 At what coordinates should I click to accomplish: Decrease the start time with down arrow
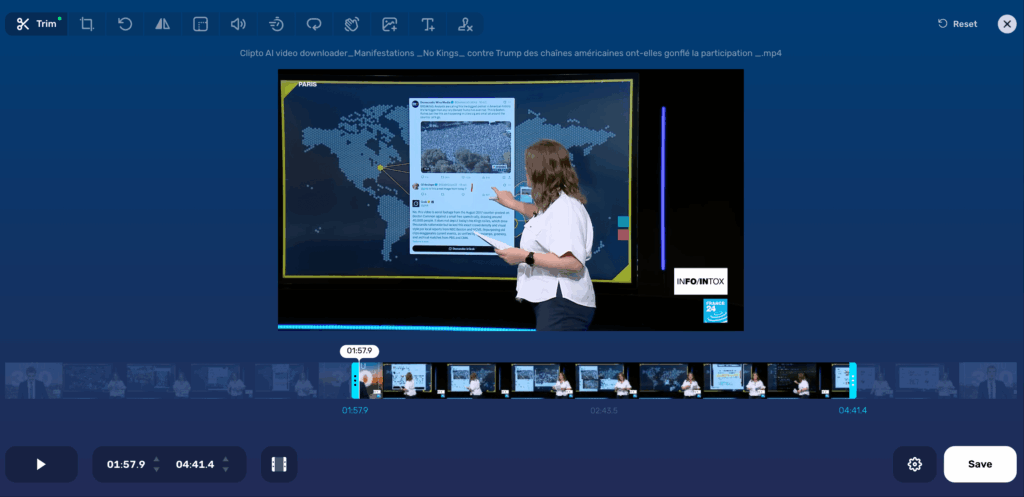tap(157, 470)
